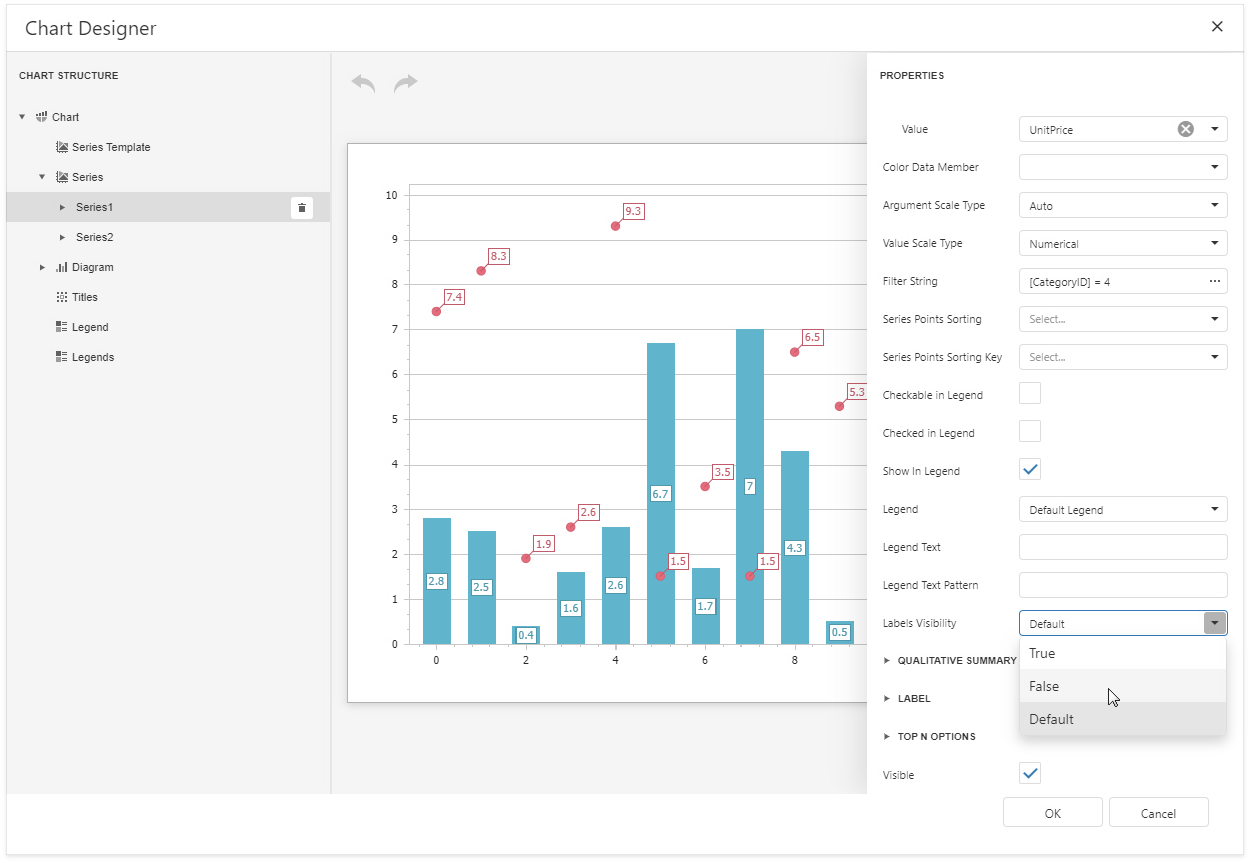Click the undo arrow above the chart preview
Screen dimensions: 1250x863
point(362,83)
